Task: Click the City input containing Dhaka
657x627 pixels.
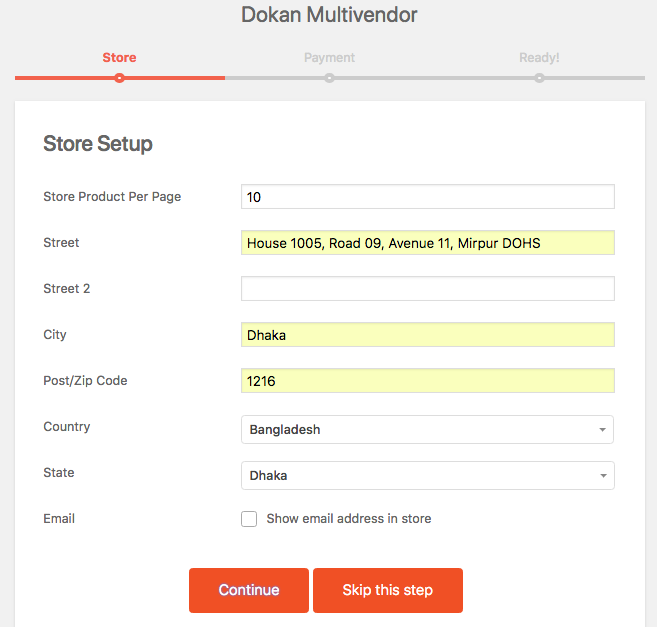Action: click(x=428, y=335)
